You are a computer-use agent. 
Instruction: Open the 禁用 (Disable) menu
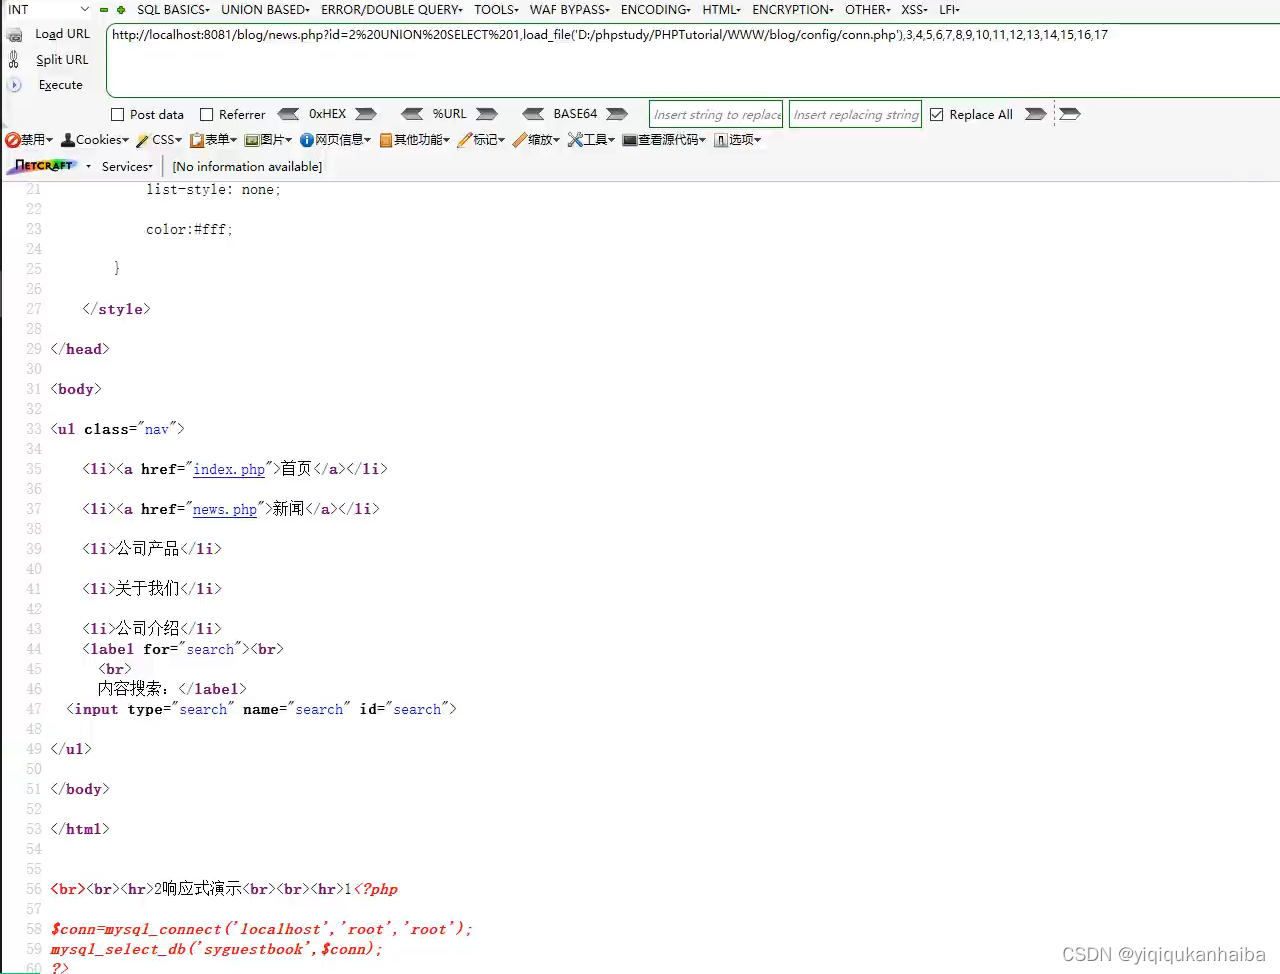29,140
